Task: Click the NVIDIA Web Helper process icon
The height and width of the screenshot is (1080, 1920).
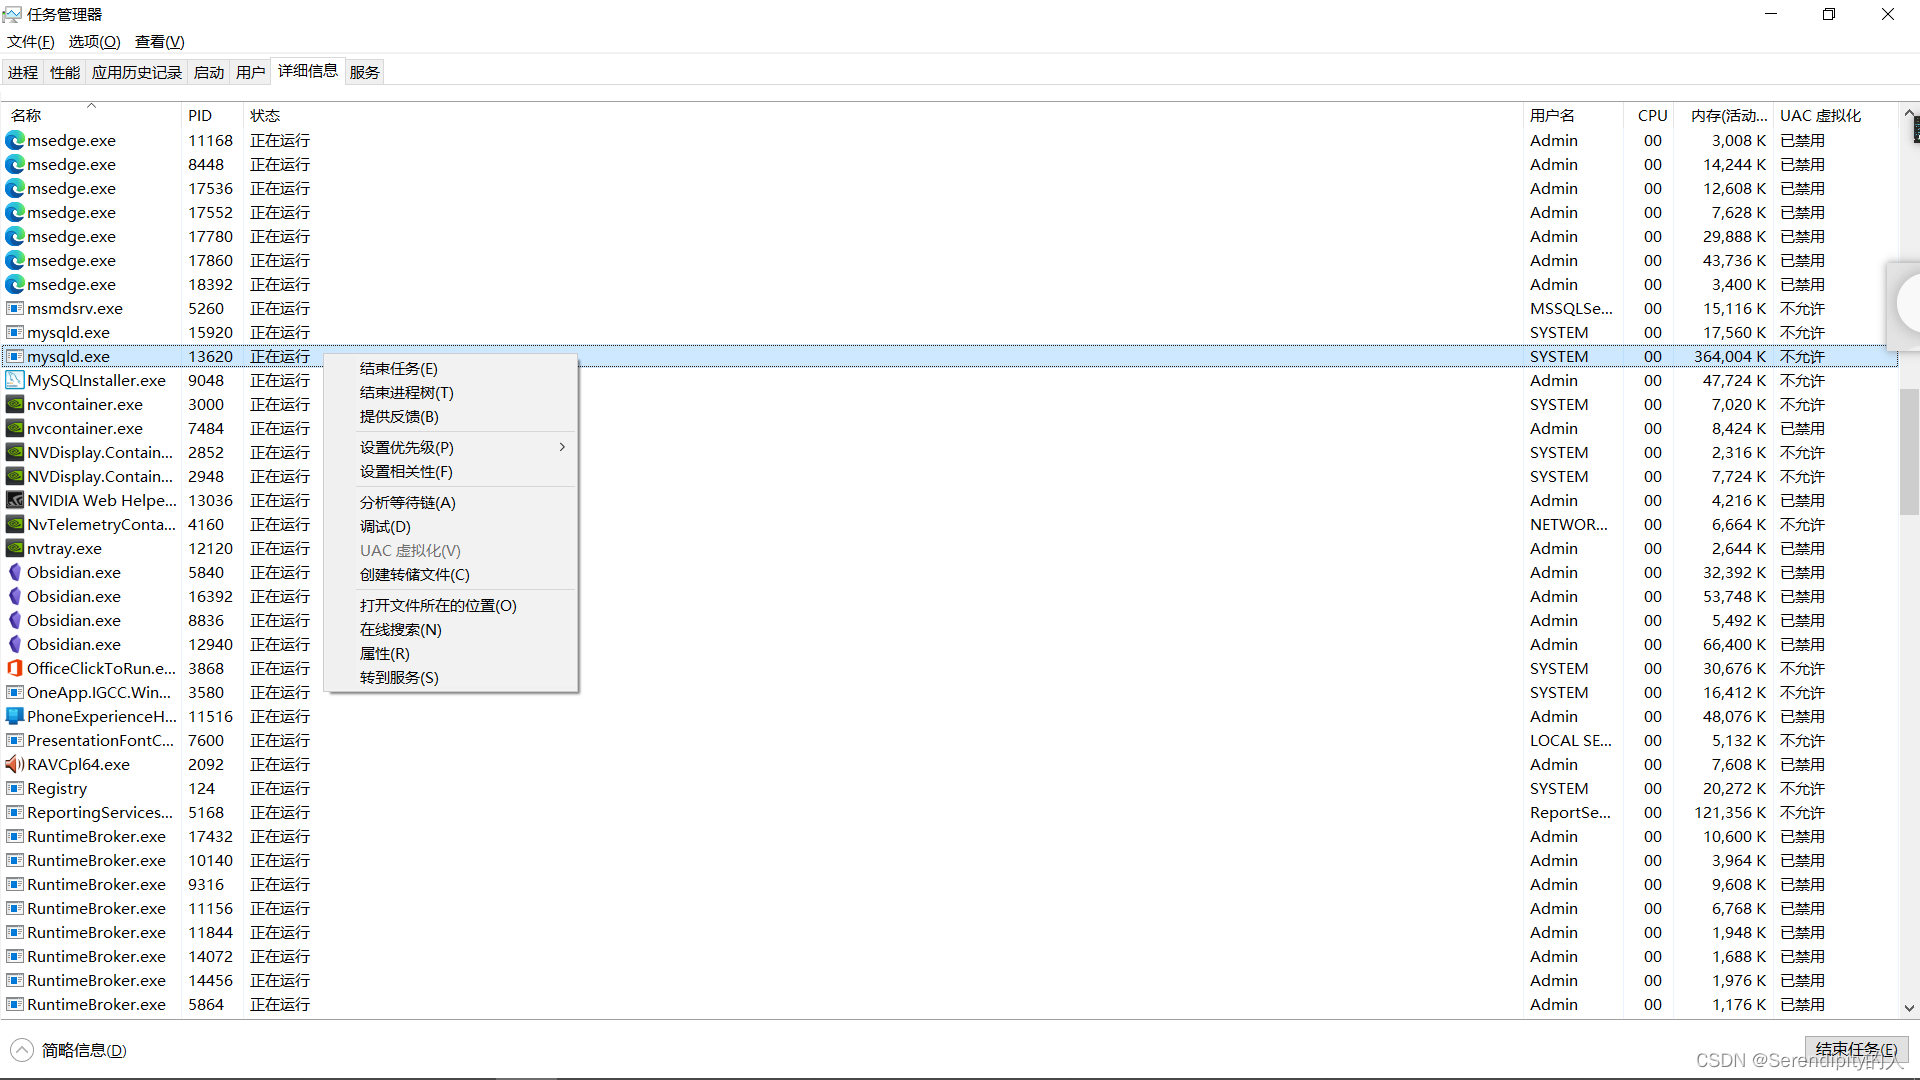Action: [14, 500]
